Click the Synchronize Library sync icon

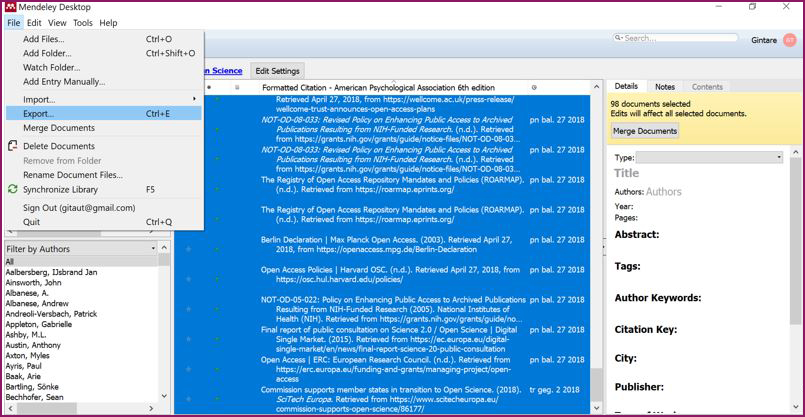tap(13, 189)
